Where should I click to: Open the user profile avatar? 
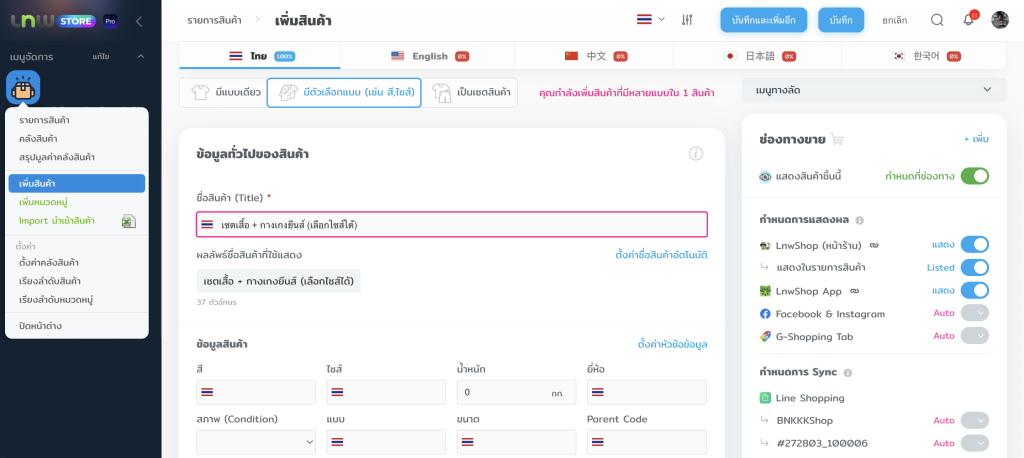[x=1000, y=20]
